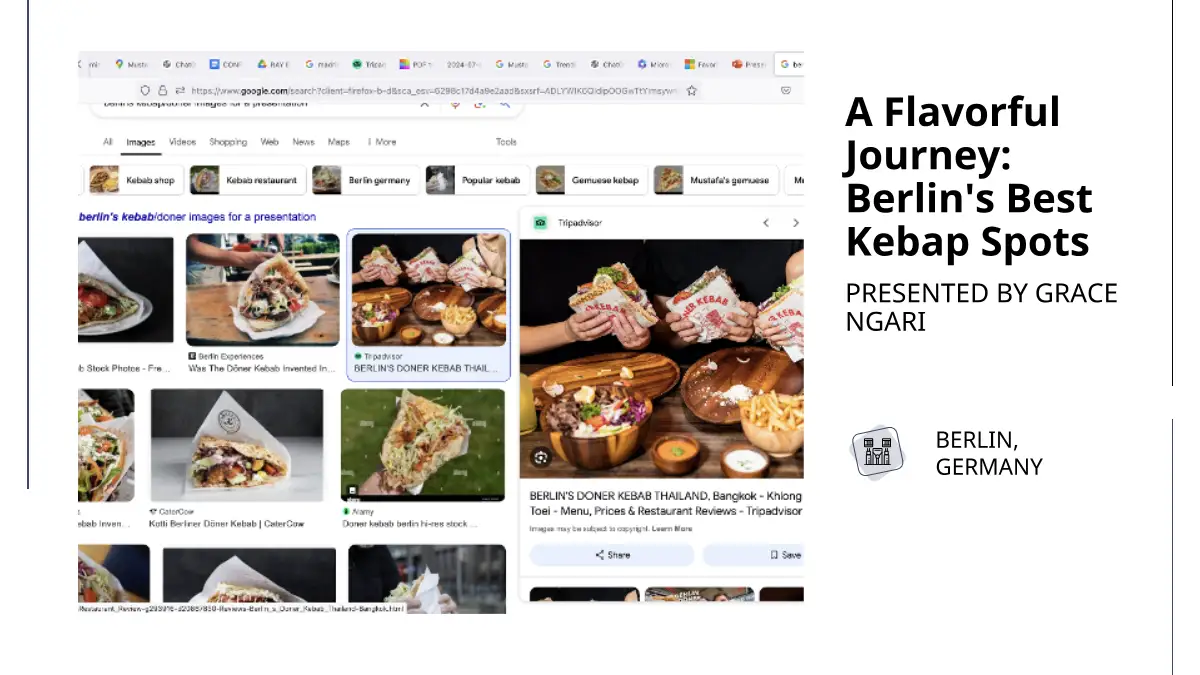Screen dimensions: 1200x675
Task: Open the Maps search tab
Action: (x=339, y=142)
